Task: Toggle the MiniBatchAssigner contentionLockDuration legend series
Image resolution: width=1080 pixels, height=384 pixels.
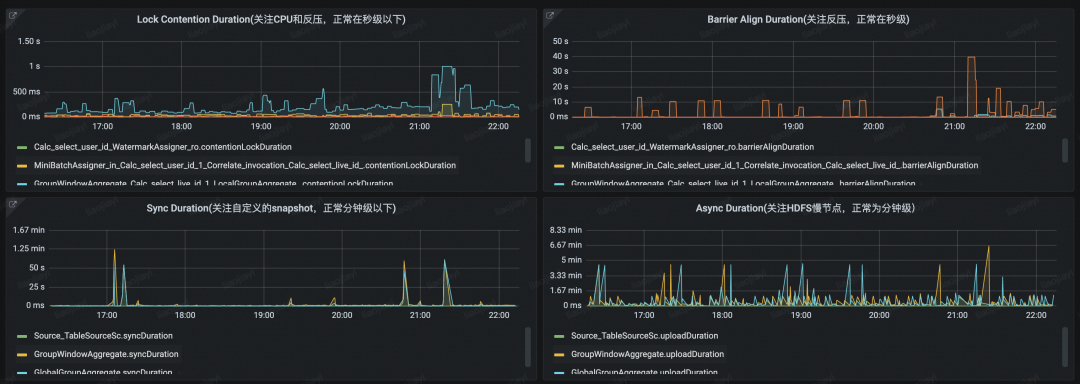Action: tap(238, 165)
